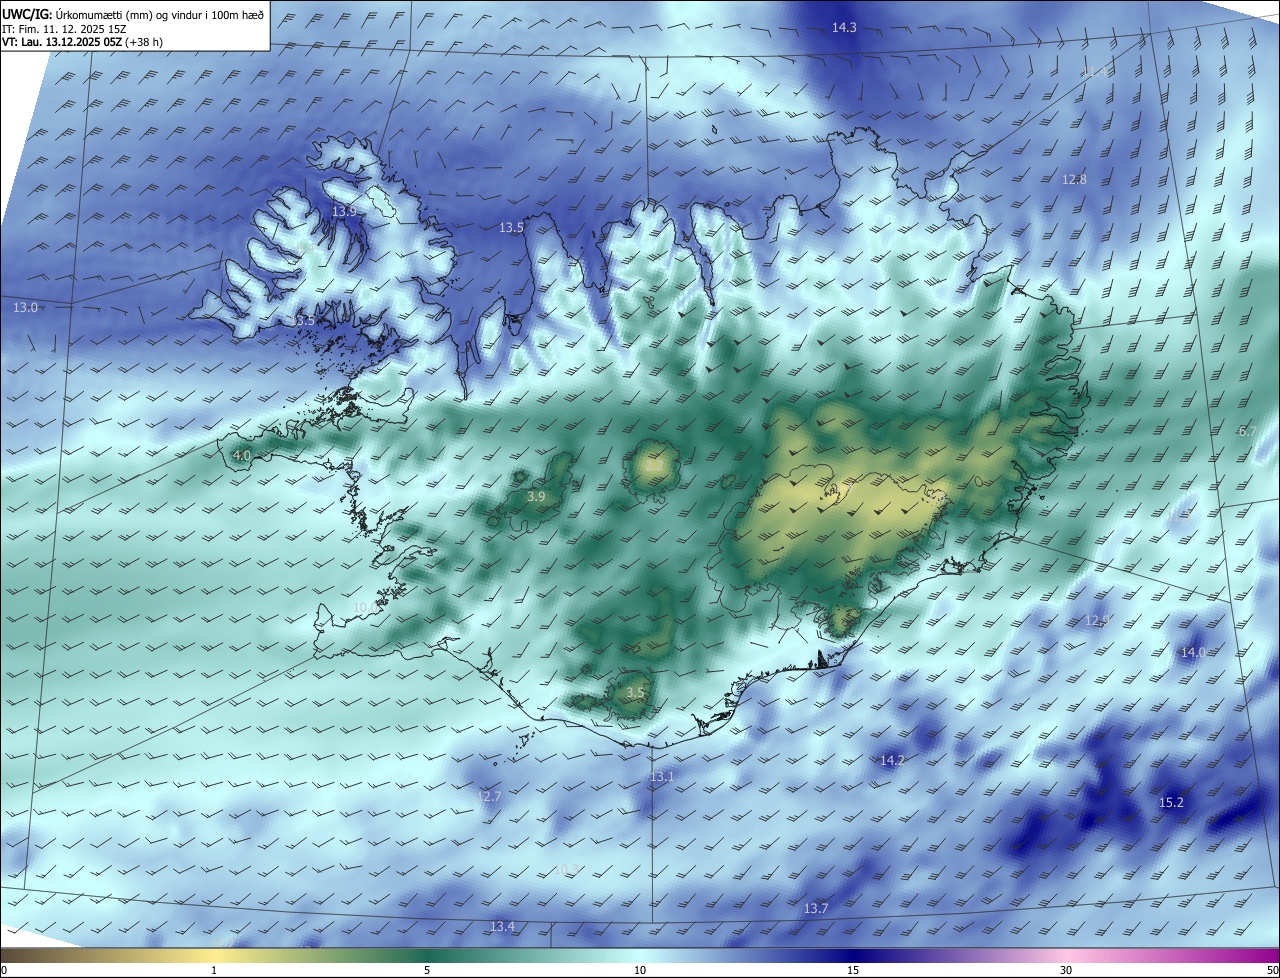Click the 10.0 value label

(366, 607)
